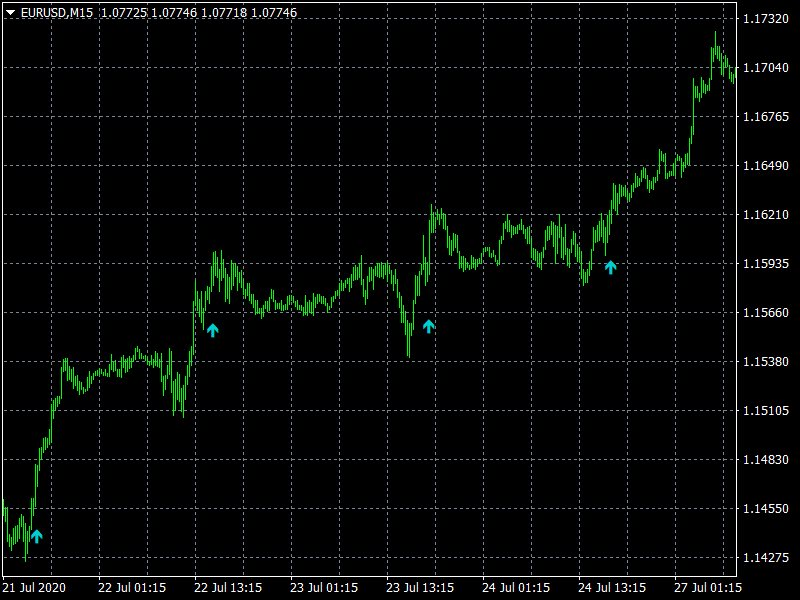Click the 22 Jul 01:15 time label
Viewport: 800px width, 600px height.
pos(132,587)
